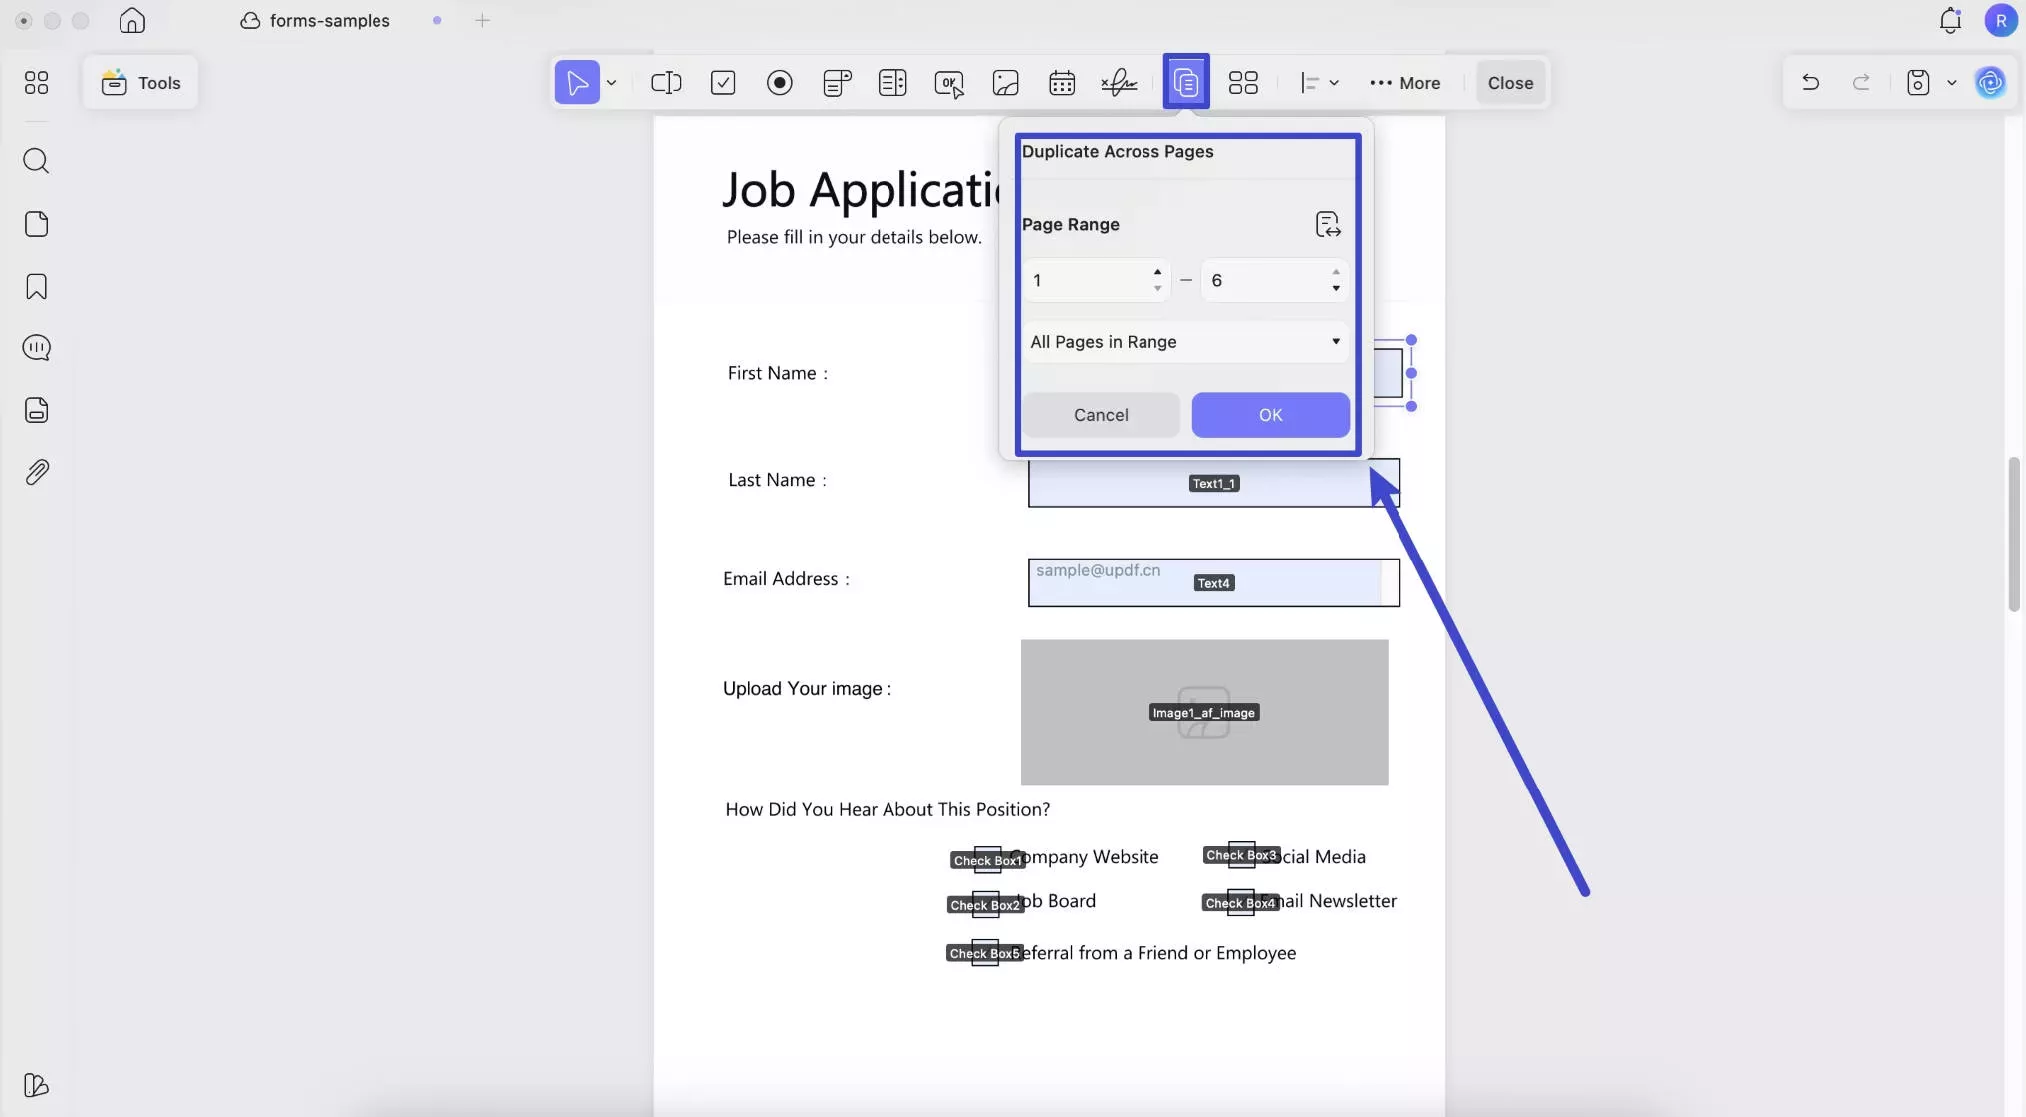The image size is (2026, 1117).
Task: Choose the text field tool
Action: pos(666,83)
